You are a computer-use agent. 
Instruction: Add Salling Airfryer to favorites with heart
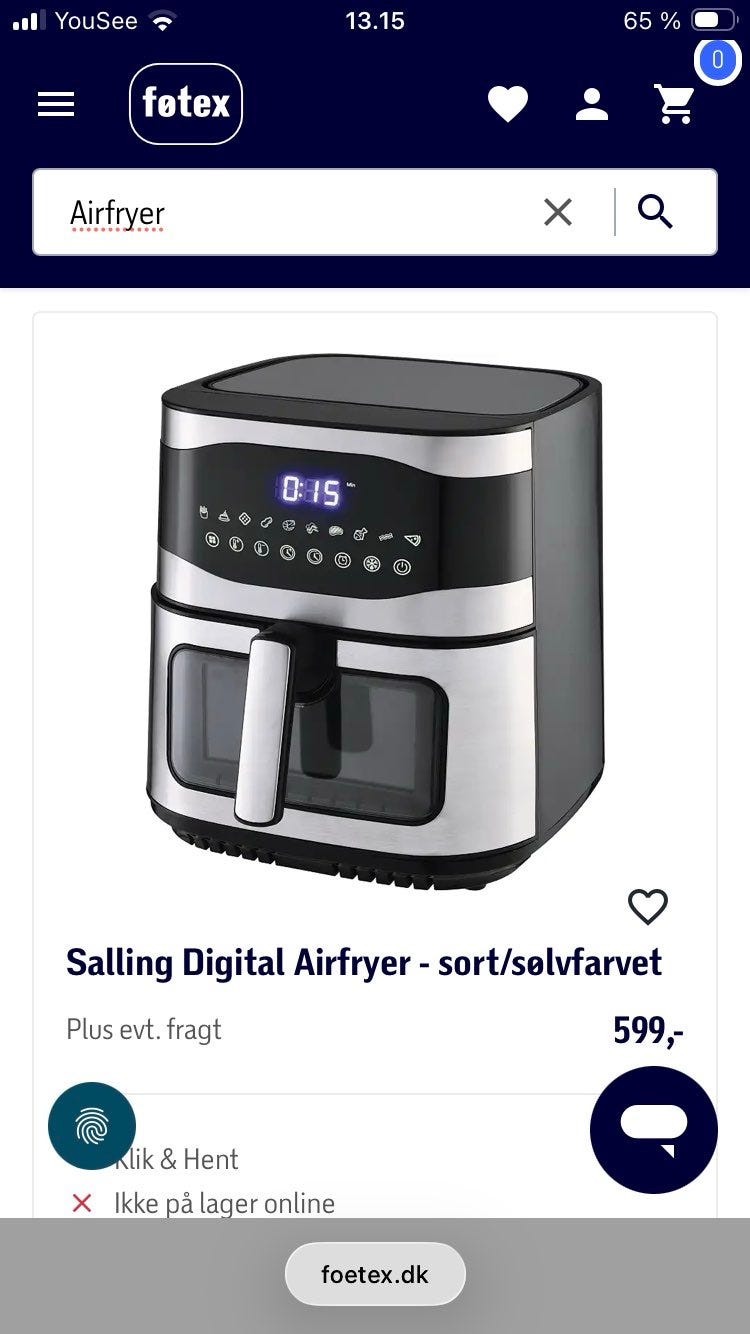point(648,907)
